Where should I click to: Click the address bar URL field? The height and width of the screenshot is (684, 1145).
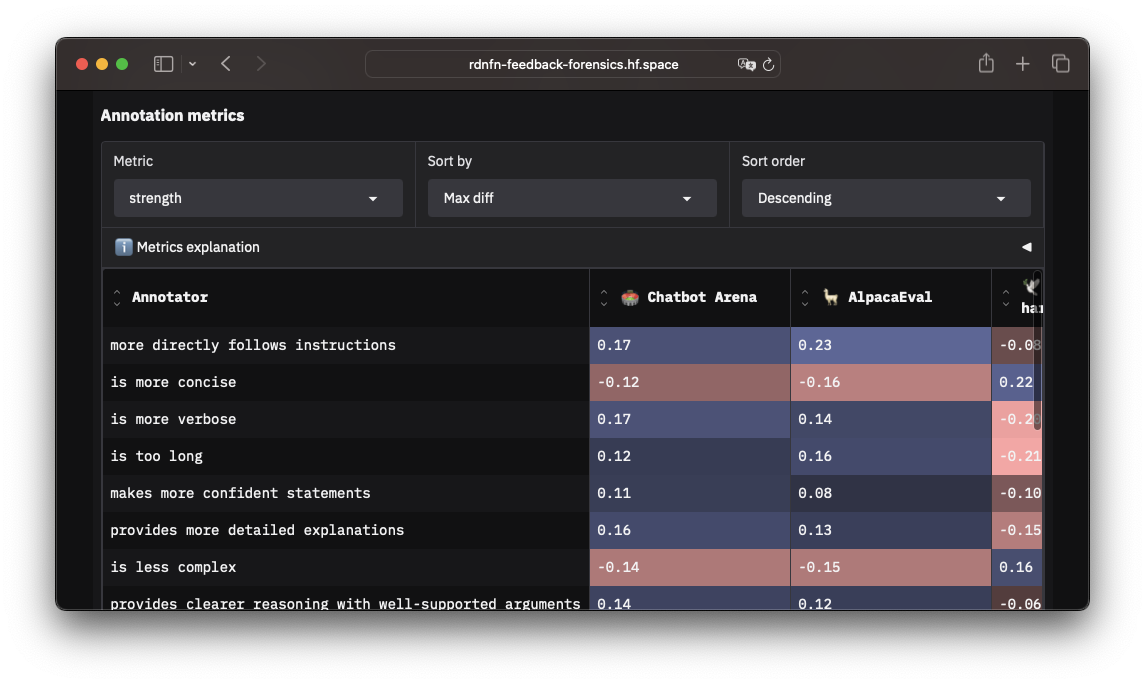(572, 64)
